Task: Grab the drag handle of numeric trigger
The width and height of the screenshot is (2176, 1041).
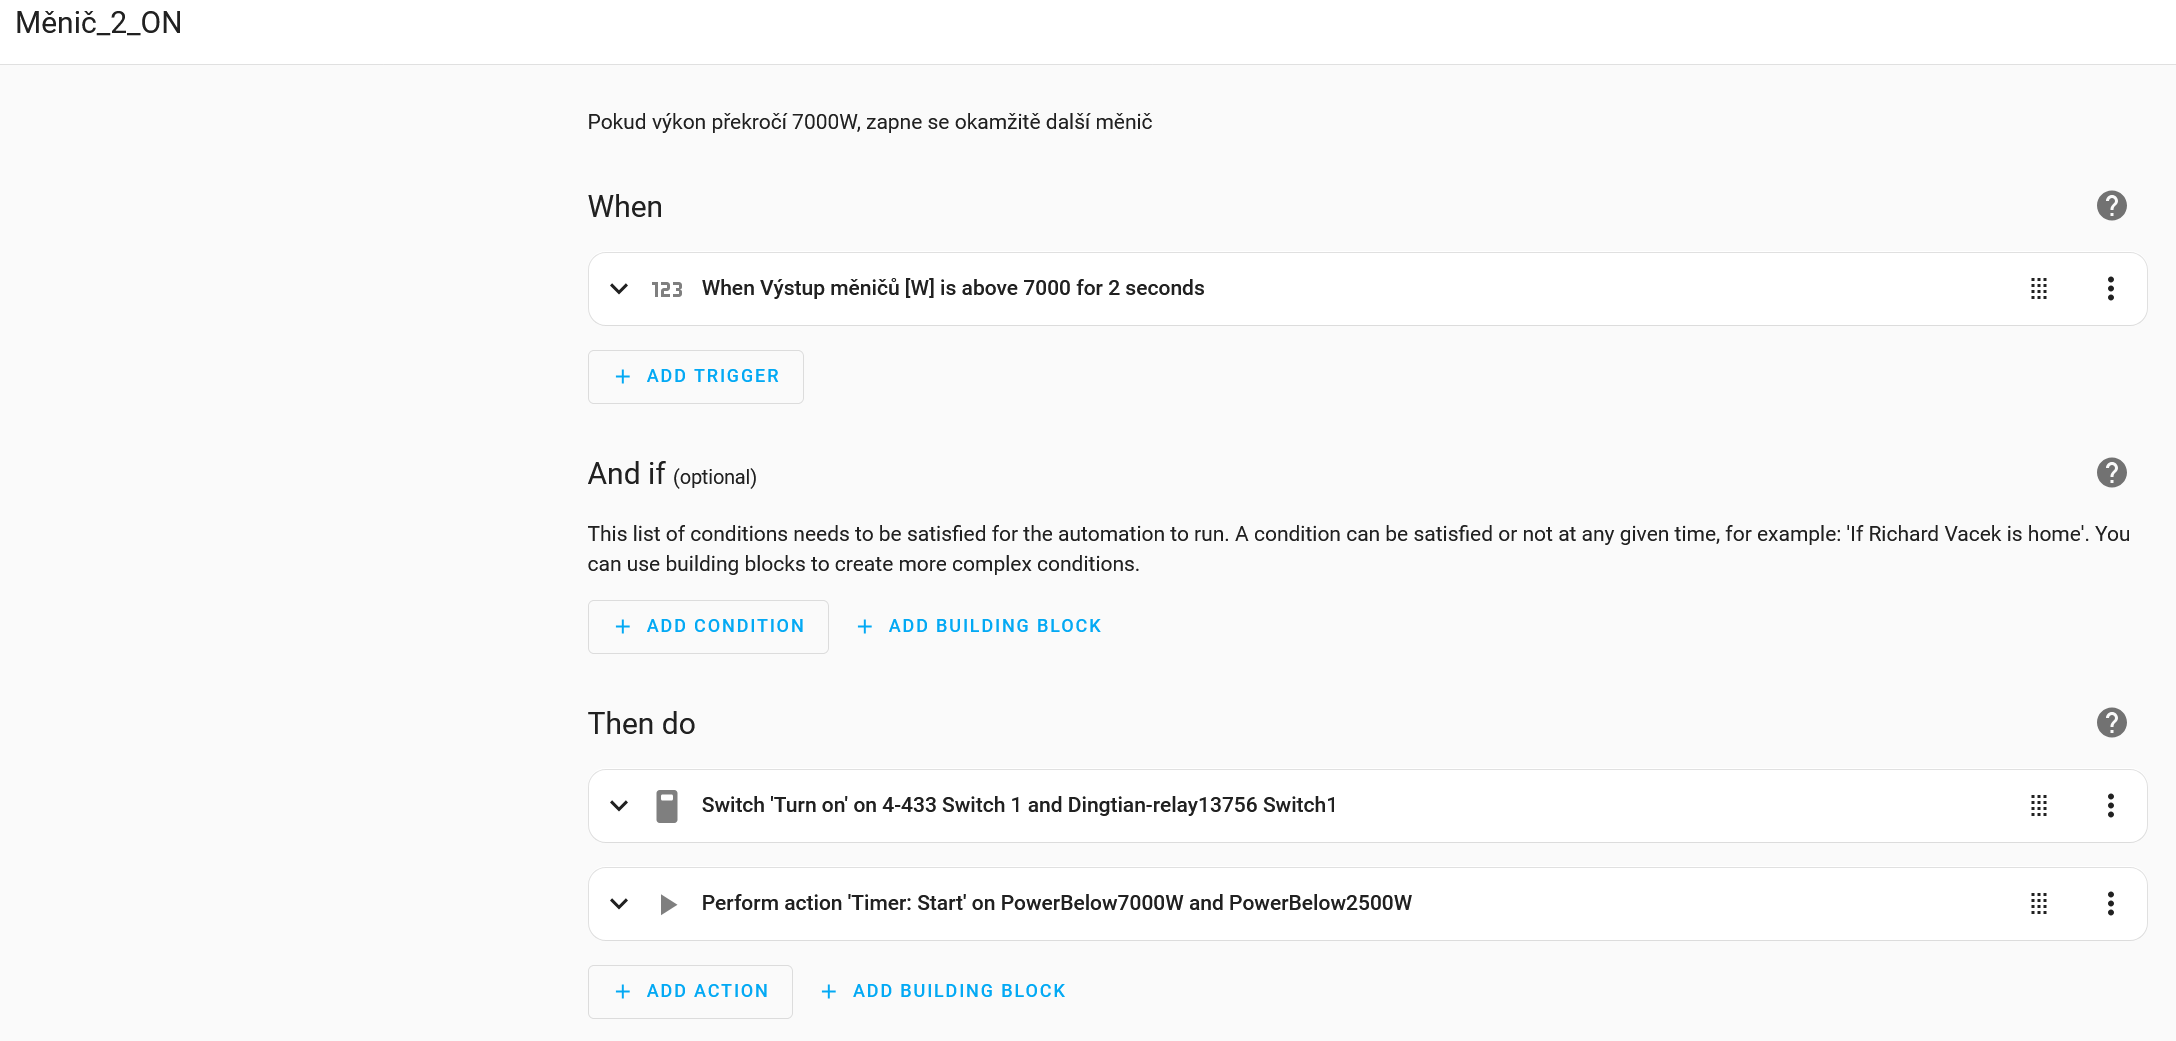Action: pos(2039,289)
